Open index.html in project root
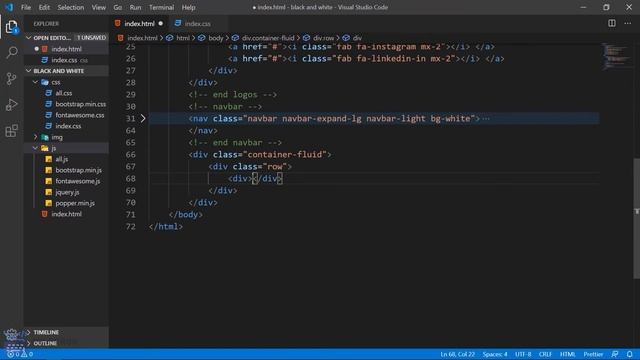This screenshot has width=640, height=360. tap(66, 214)
